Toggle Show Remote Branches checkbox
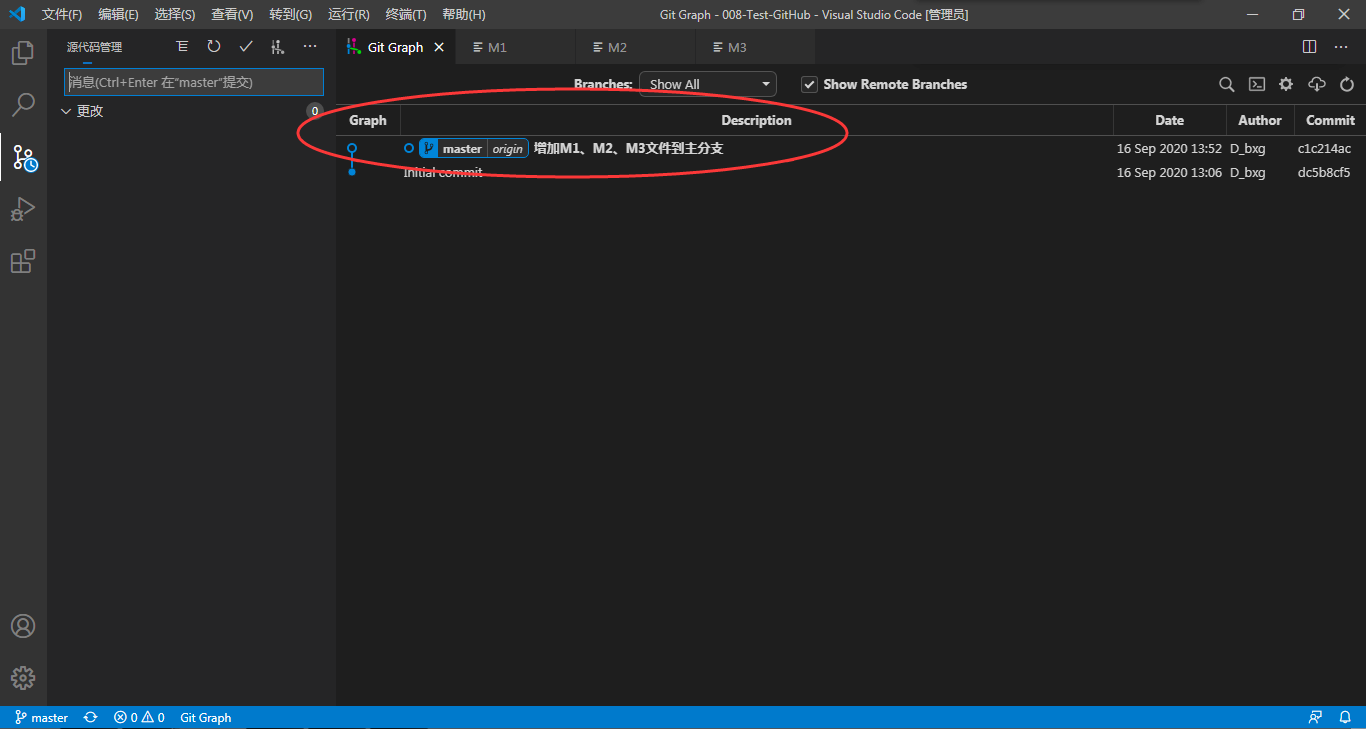1366x729 pixels. tap(810, 85)
